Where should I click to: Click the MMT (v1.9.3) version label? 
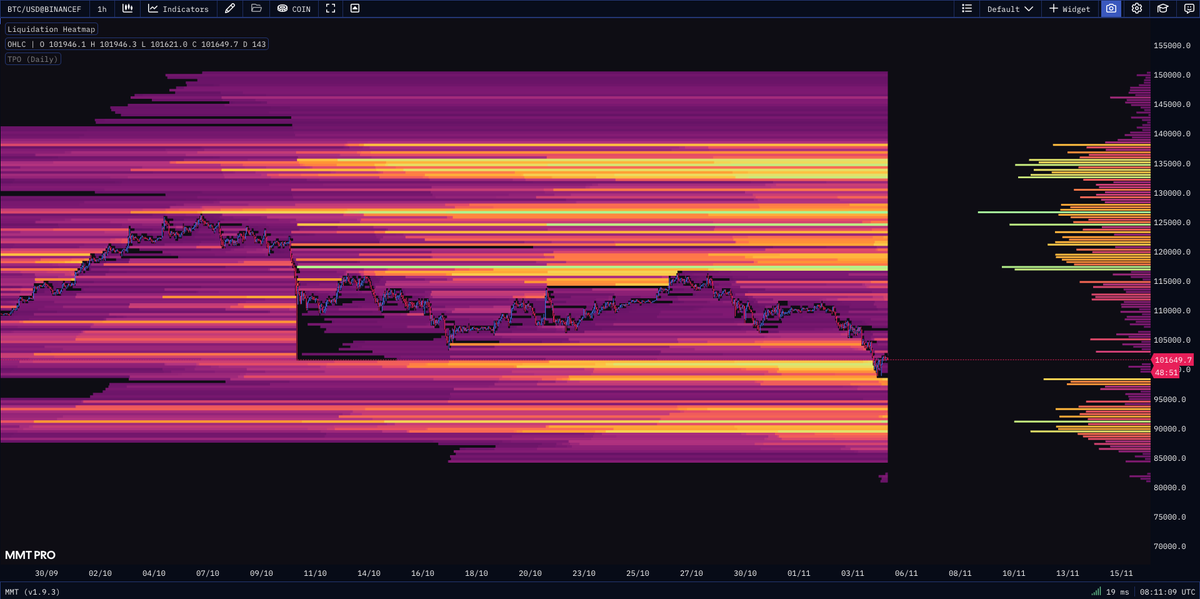[32, 591]
